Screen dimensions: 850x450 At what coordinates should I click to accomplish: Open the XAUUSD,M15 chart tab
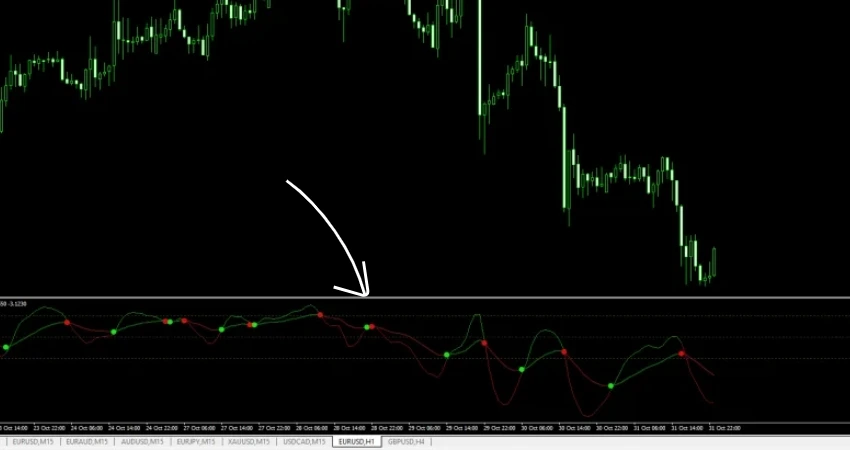[249, 442]
